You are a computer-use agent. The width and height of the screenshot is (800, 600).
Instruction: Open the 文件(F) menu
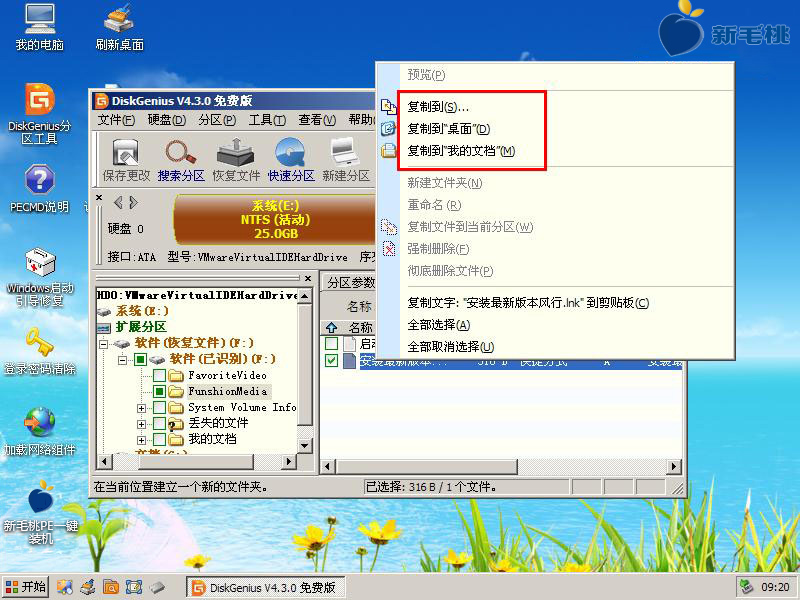116,120
